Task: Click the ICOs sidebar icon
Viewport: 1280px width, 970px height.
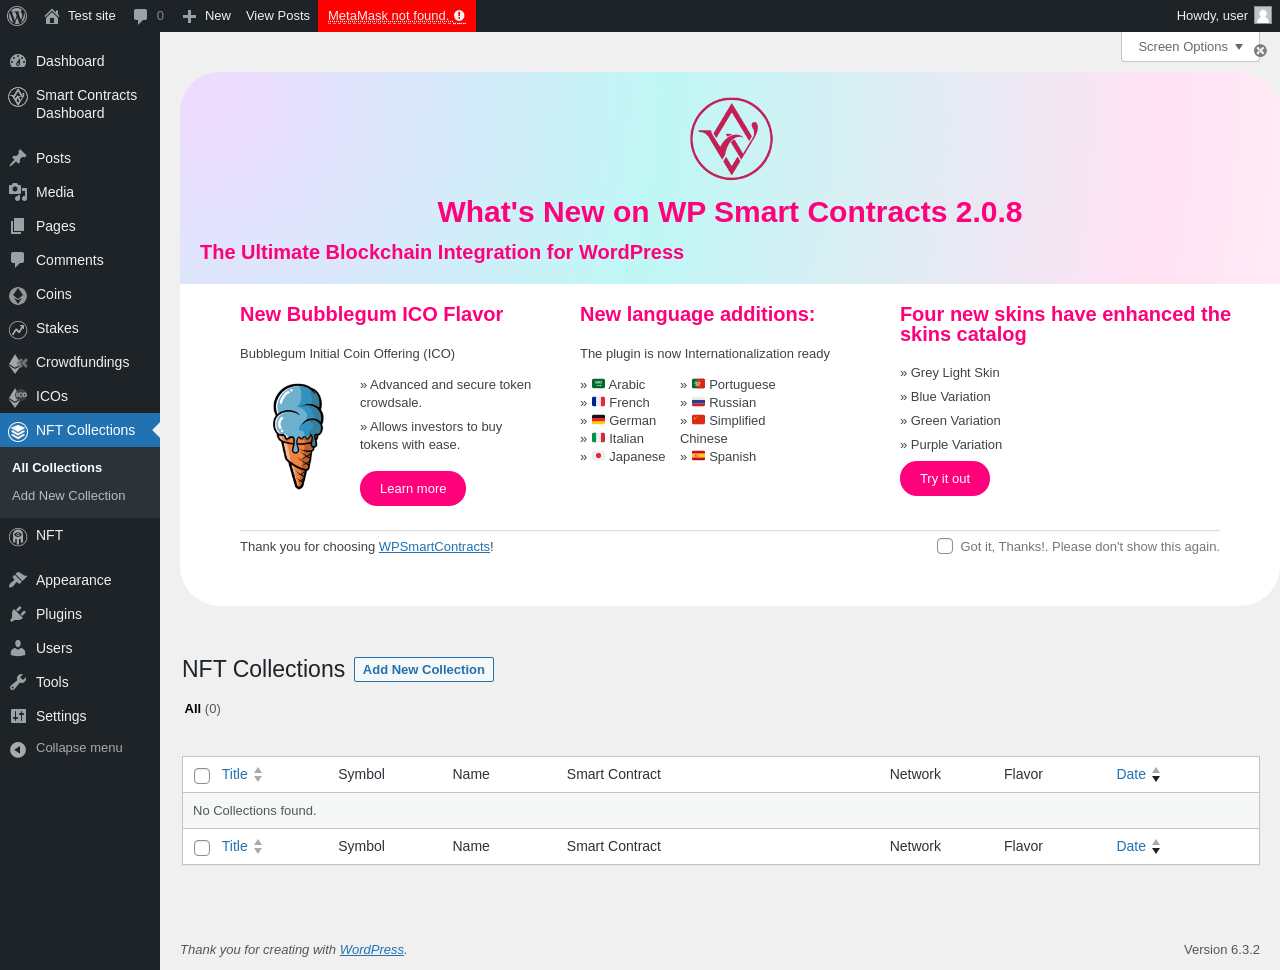Action: (18, 397)
